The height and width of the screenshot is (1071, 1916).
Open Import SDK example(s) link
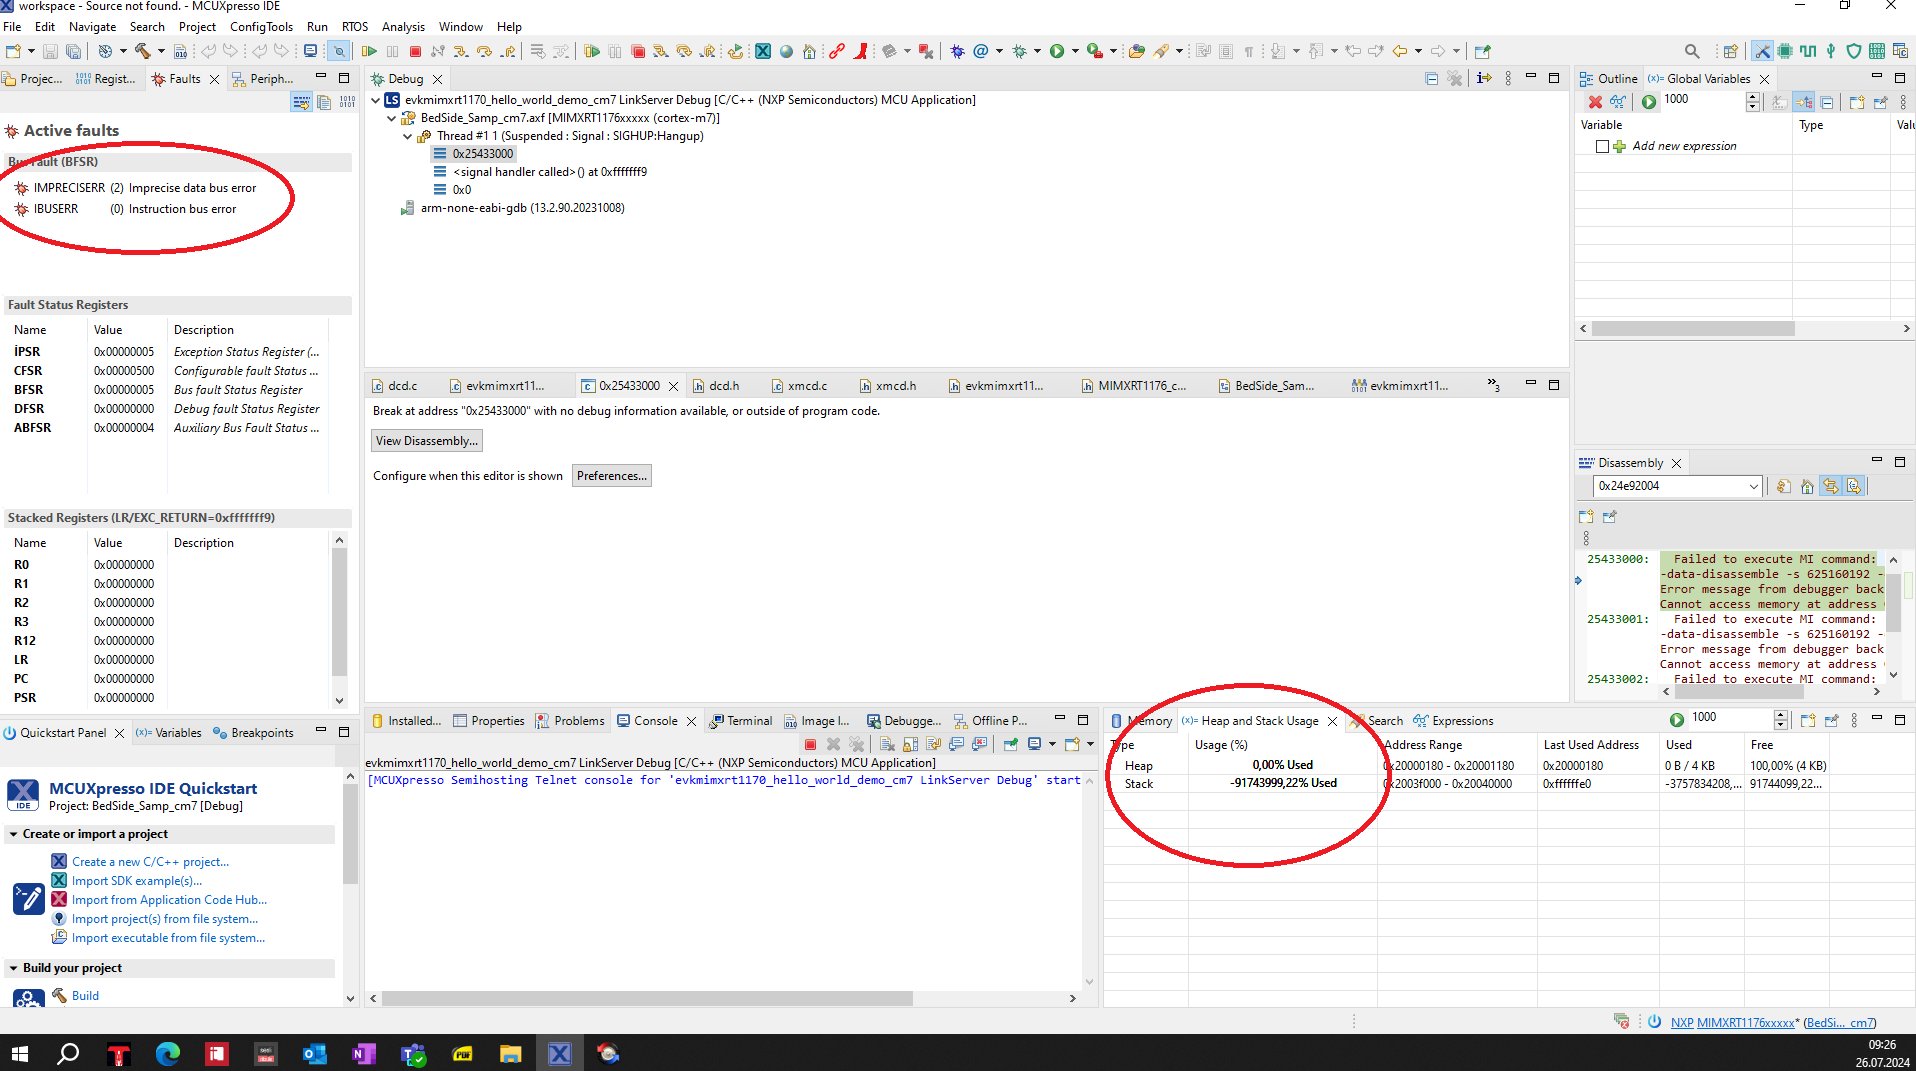[x=138, y=880]
